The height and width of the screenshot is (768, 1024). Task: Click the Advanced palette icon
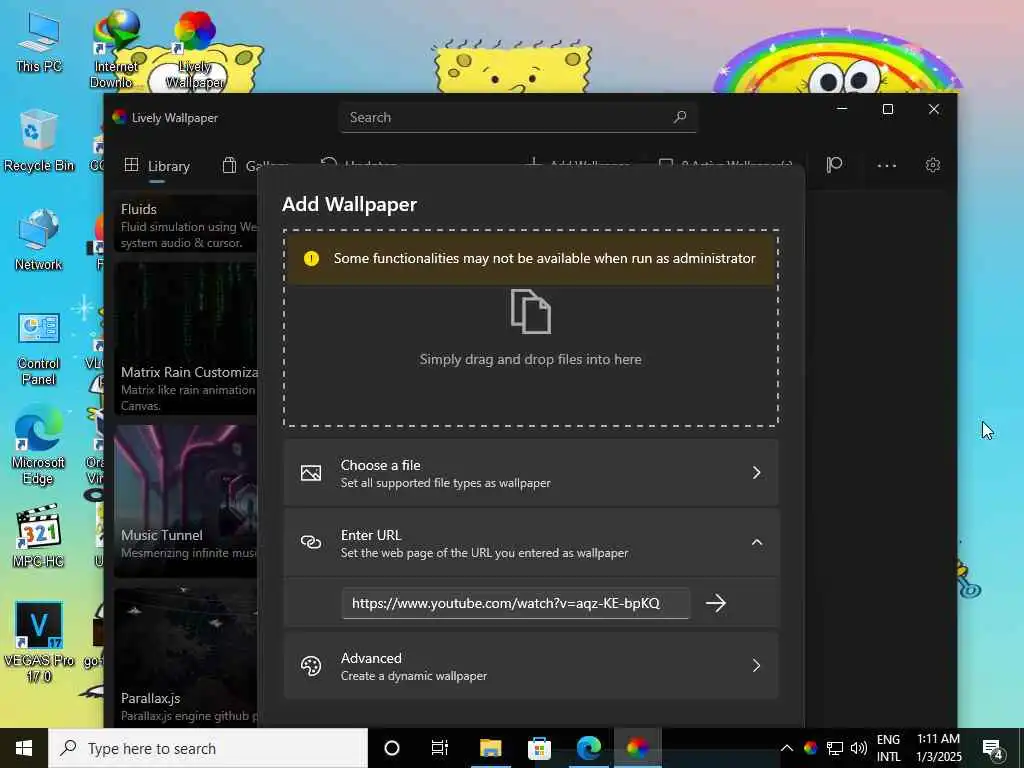coord(311,665)
